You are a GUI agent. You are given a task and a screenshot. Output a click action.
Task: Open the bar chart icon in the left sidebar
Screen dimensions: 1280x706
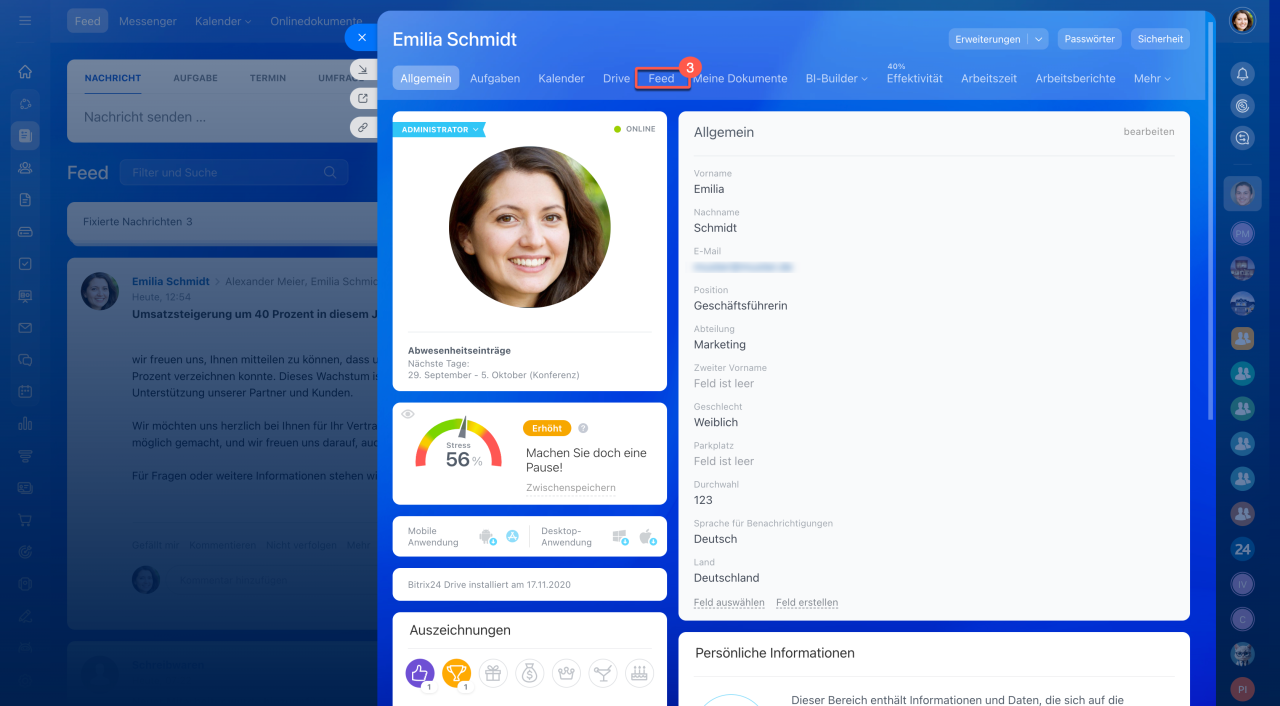25,423
